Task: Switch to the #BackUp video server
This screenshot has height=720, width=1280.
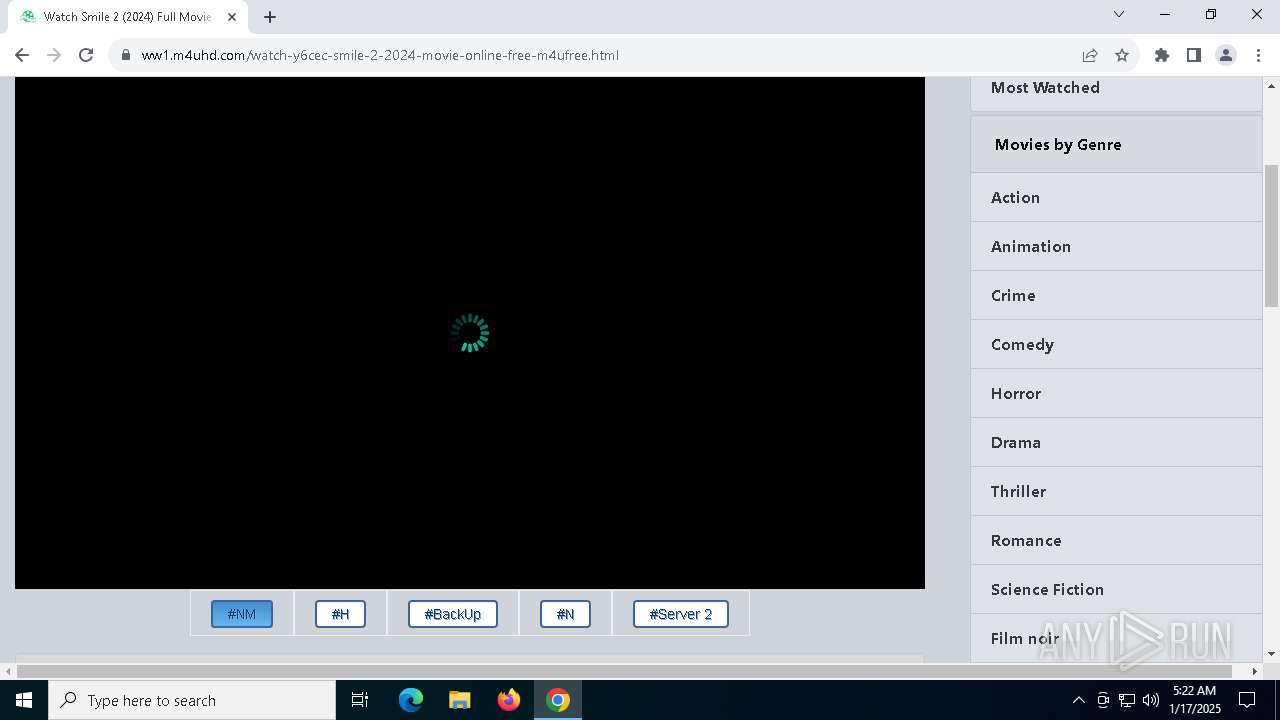Action: coord(453,614)
